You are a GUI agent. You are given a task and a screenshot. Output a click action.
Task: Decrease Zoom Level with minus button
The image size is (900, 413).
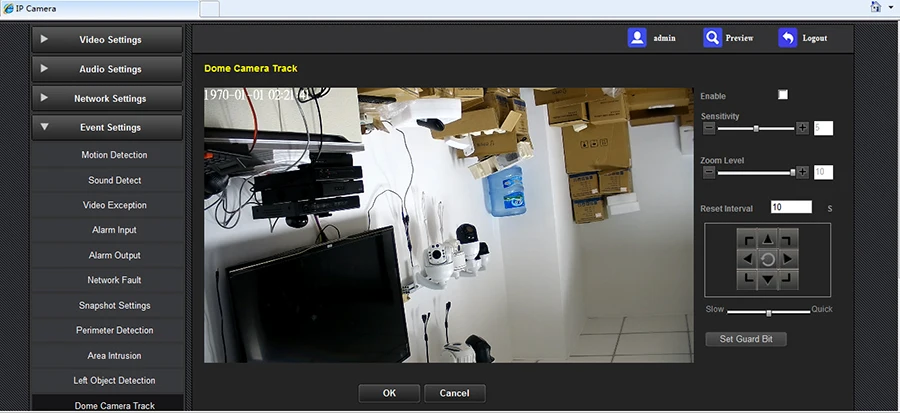tap(709, 172)
